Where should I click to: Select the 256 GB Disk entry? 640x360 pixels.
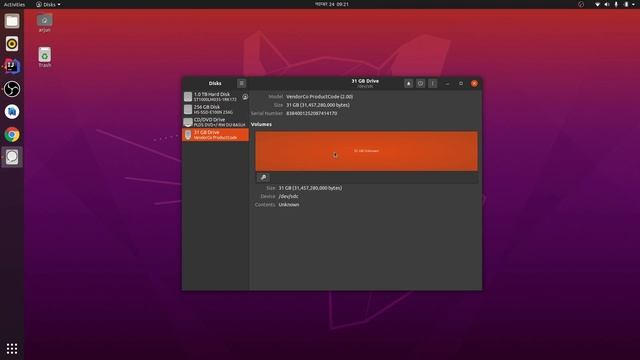point(215,109)
